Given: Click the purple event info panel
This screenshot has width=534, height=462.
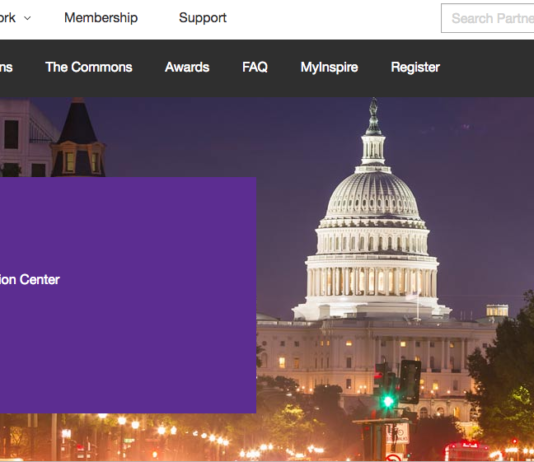Looking at the screenshot, I should (128, 295).
